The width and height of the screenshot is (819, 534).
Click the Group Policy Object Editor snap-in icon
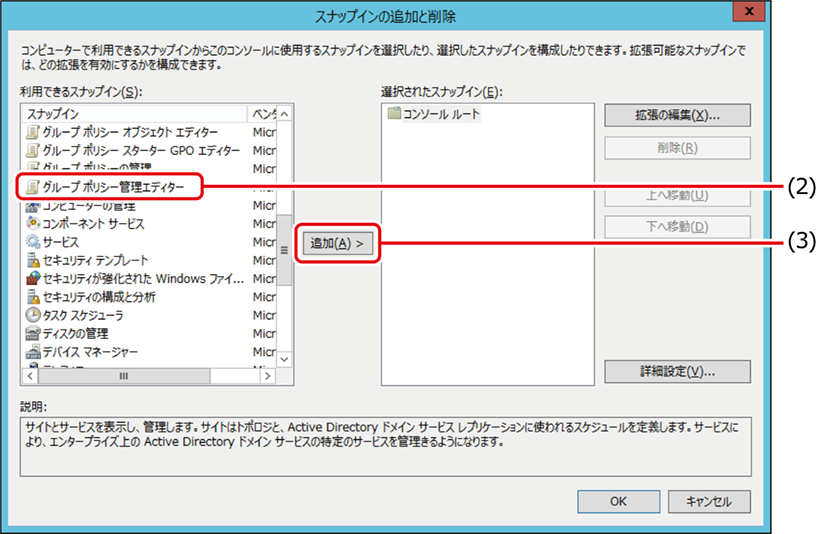[32, 132]
